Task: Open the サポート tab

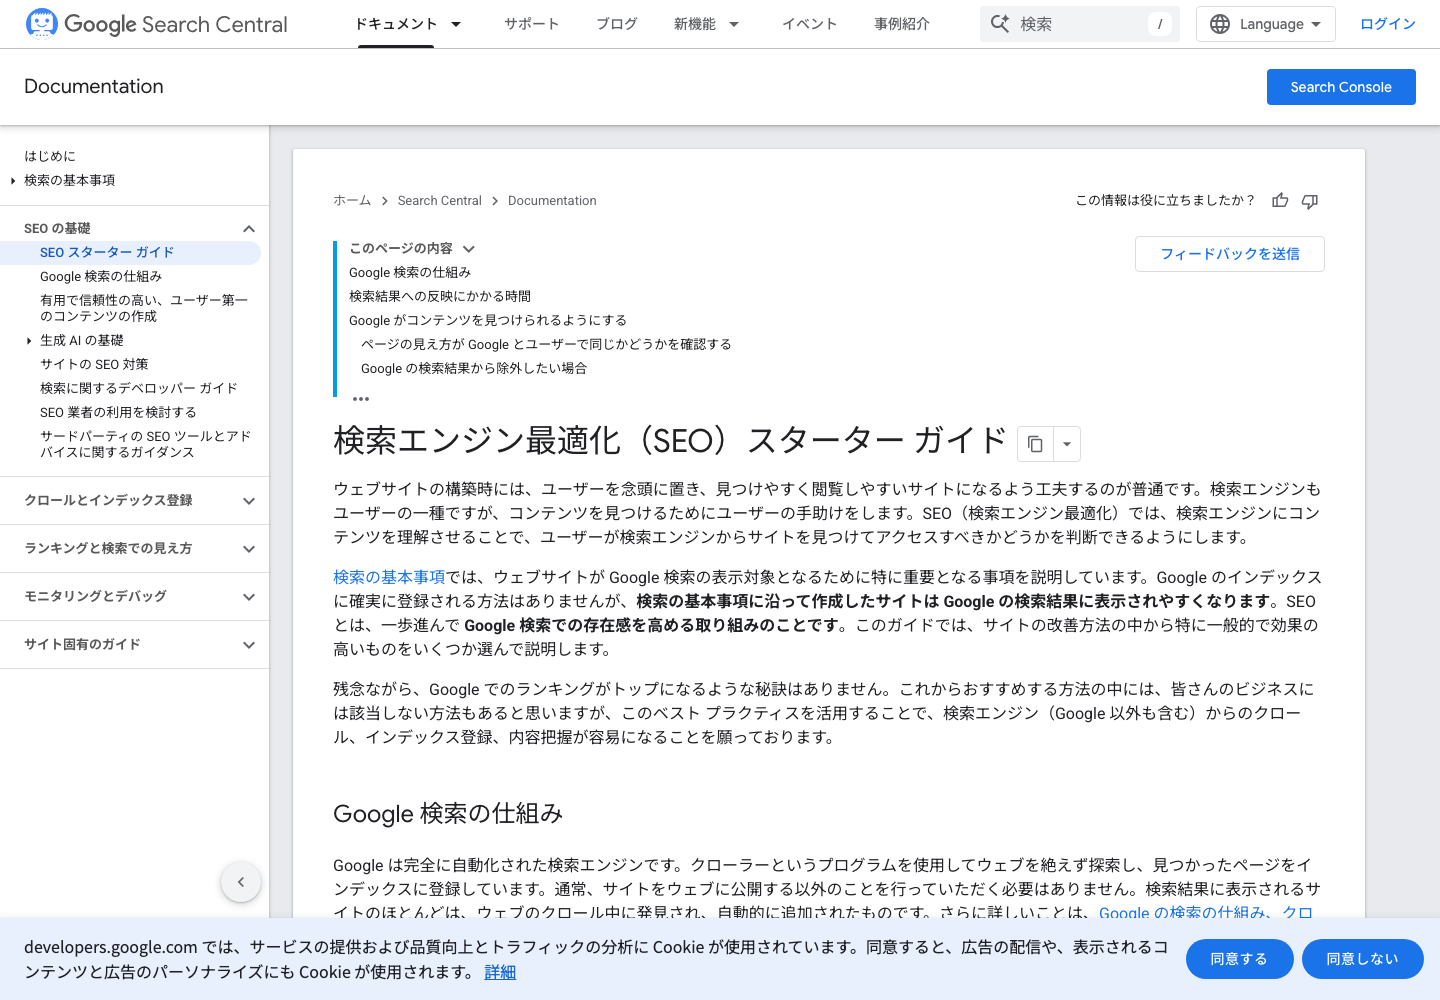Action: coord(532,24)
